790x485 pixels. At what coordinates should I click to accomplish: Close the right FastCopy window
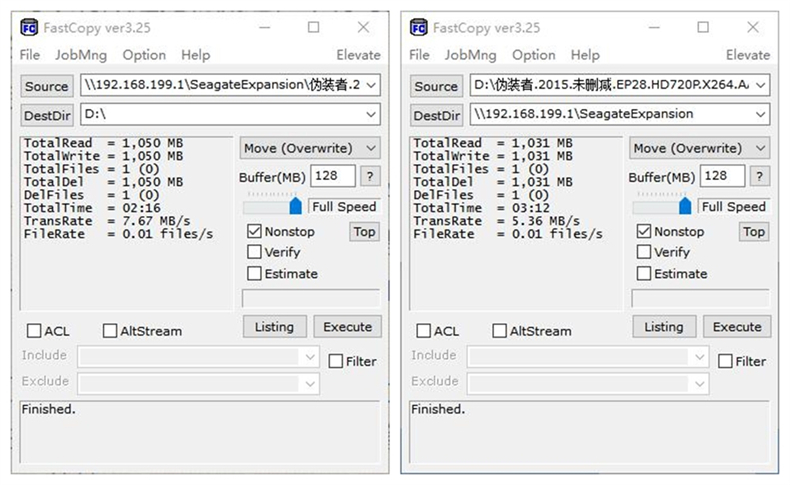coord(752,27)
